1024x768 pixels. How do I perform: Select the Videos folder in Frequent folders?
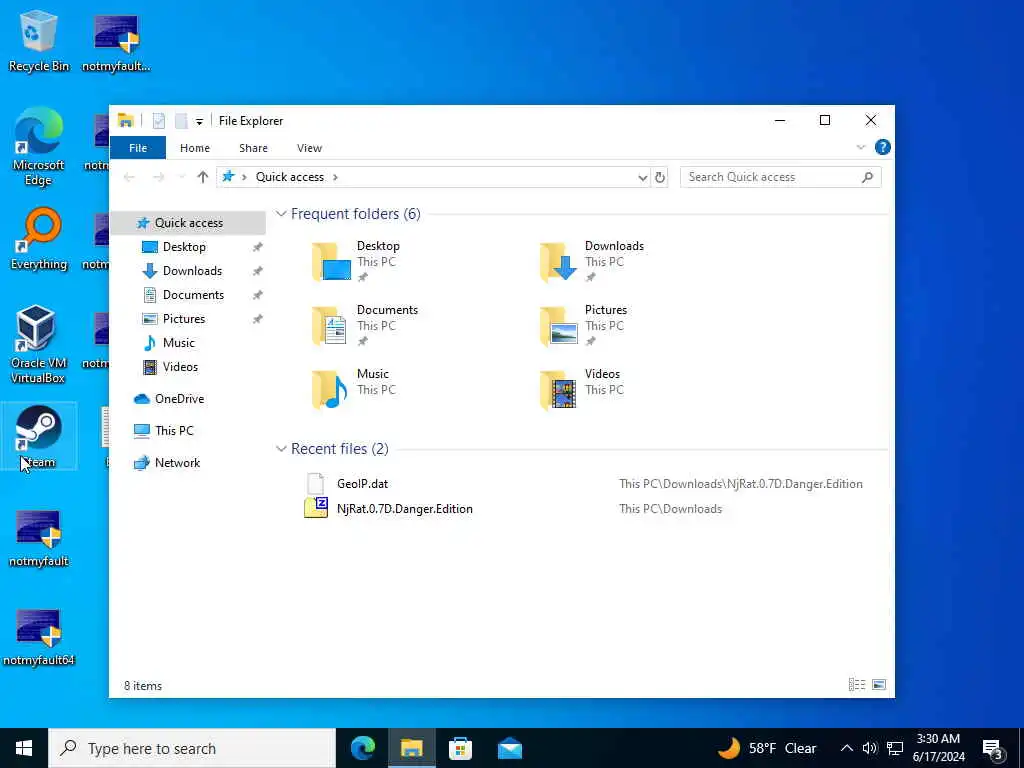point(581,389)
